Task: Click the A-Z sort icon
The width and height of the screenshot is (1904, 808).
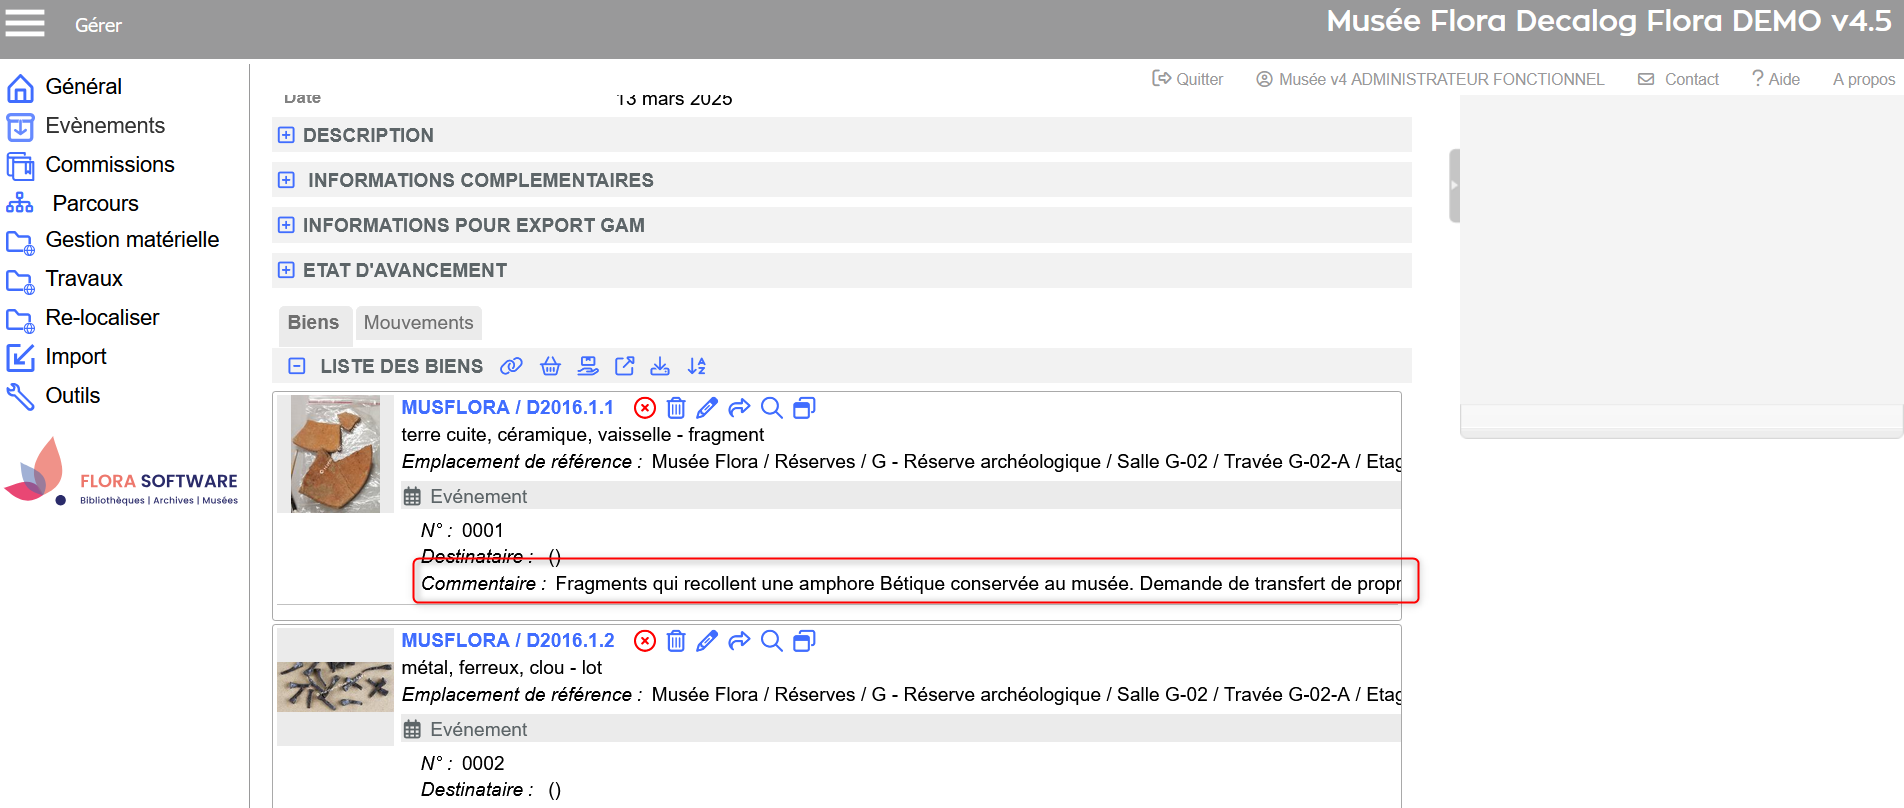Action: [x=697, y=366]
